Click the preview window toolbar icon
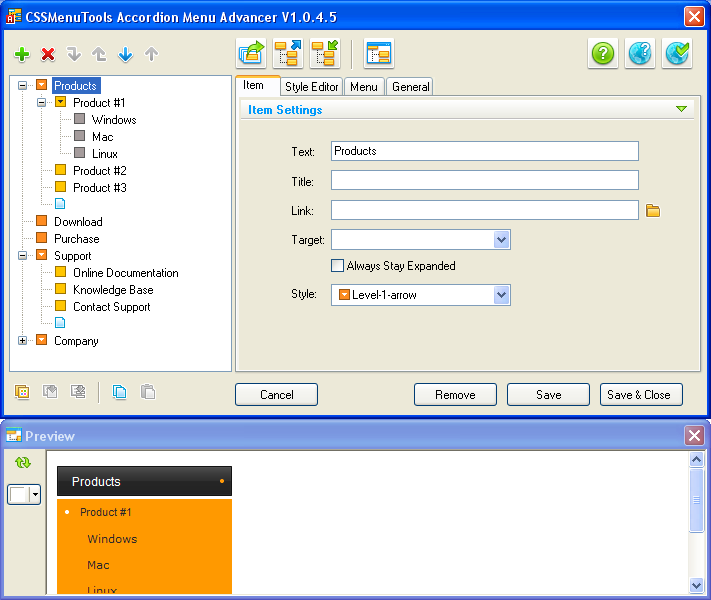The height and width of the screenshot is (600, 711). pos(379,54)
